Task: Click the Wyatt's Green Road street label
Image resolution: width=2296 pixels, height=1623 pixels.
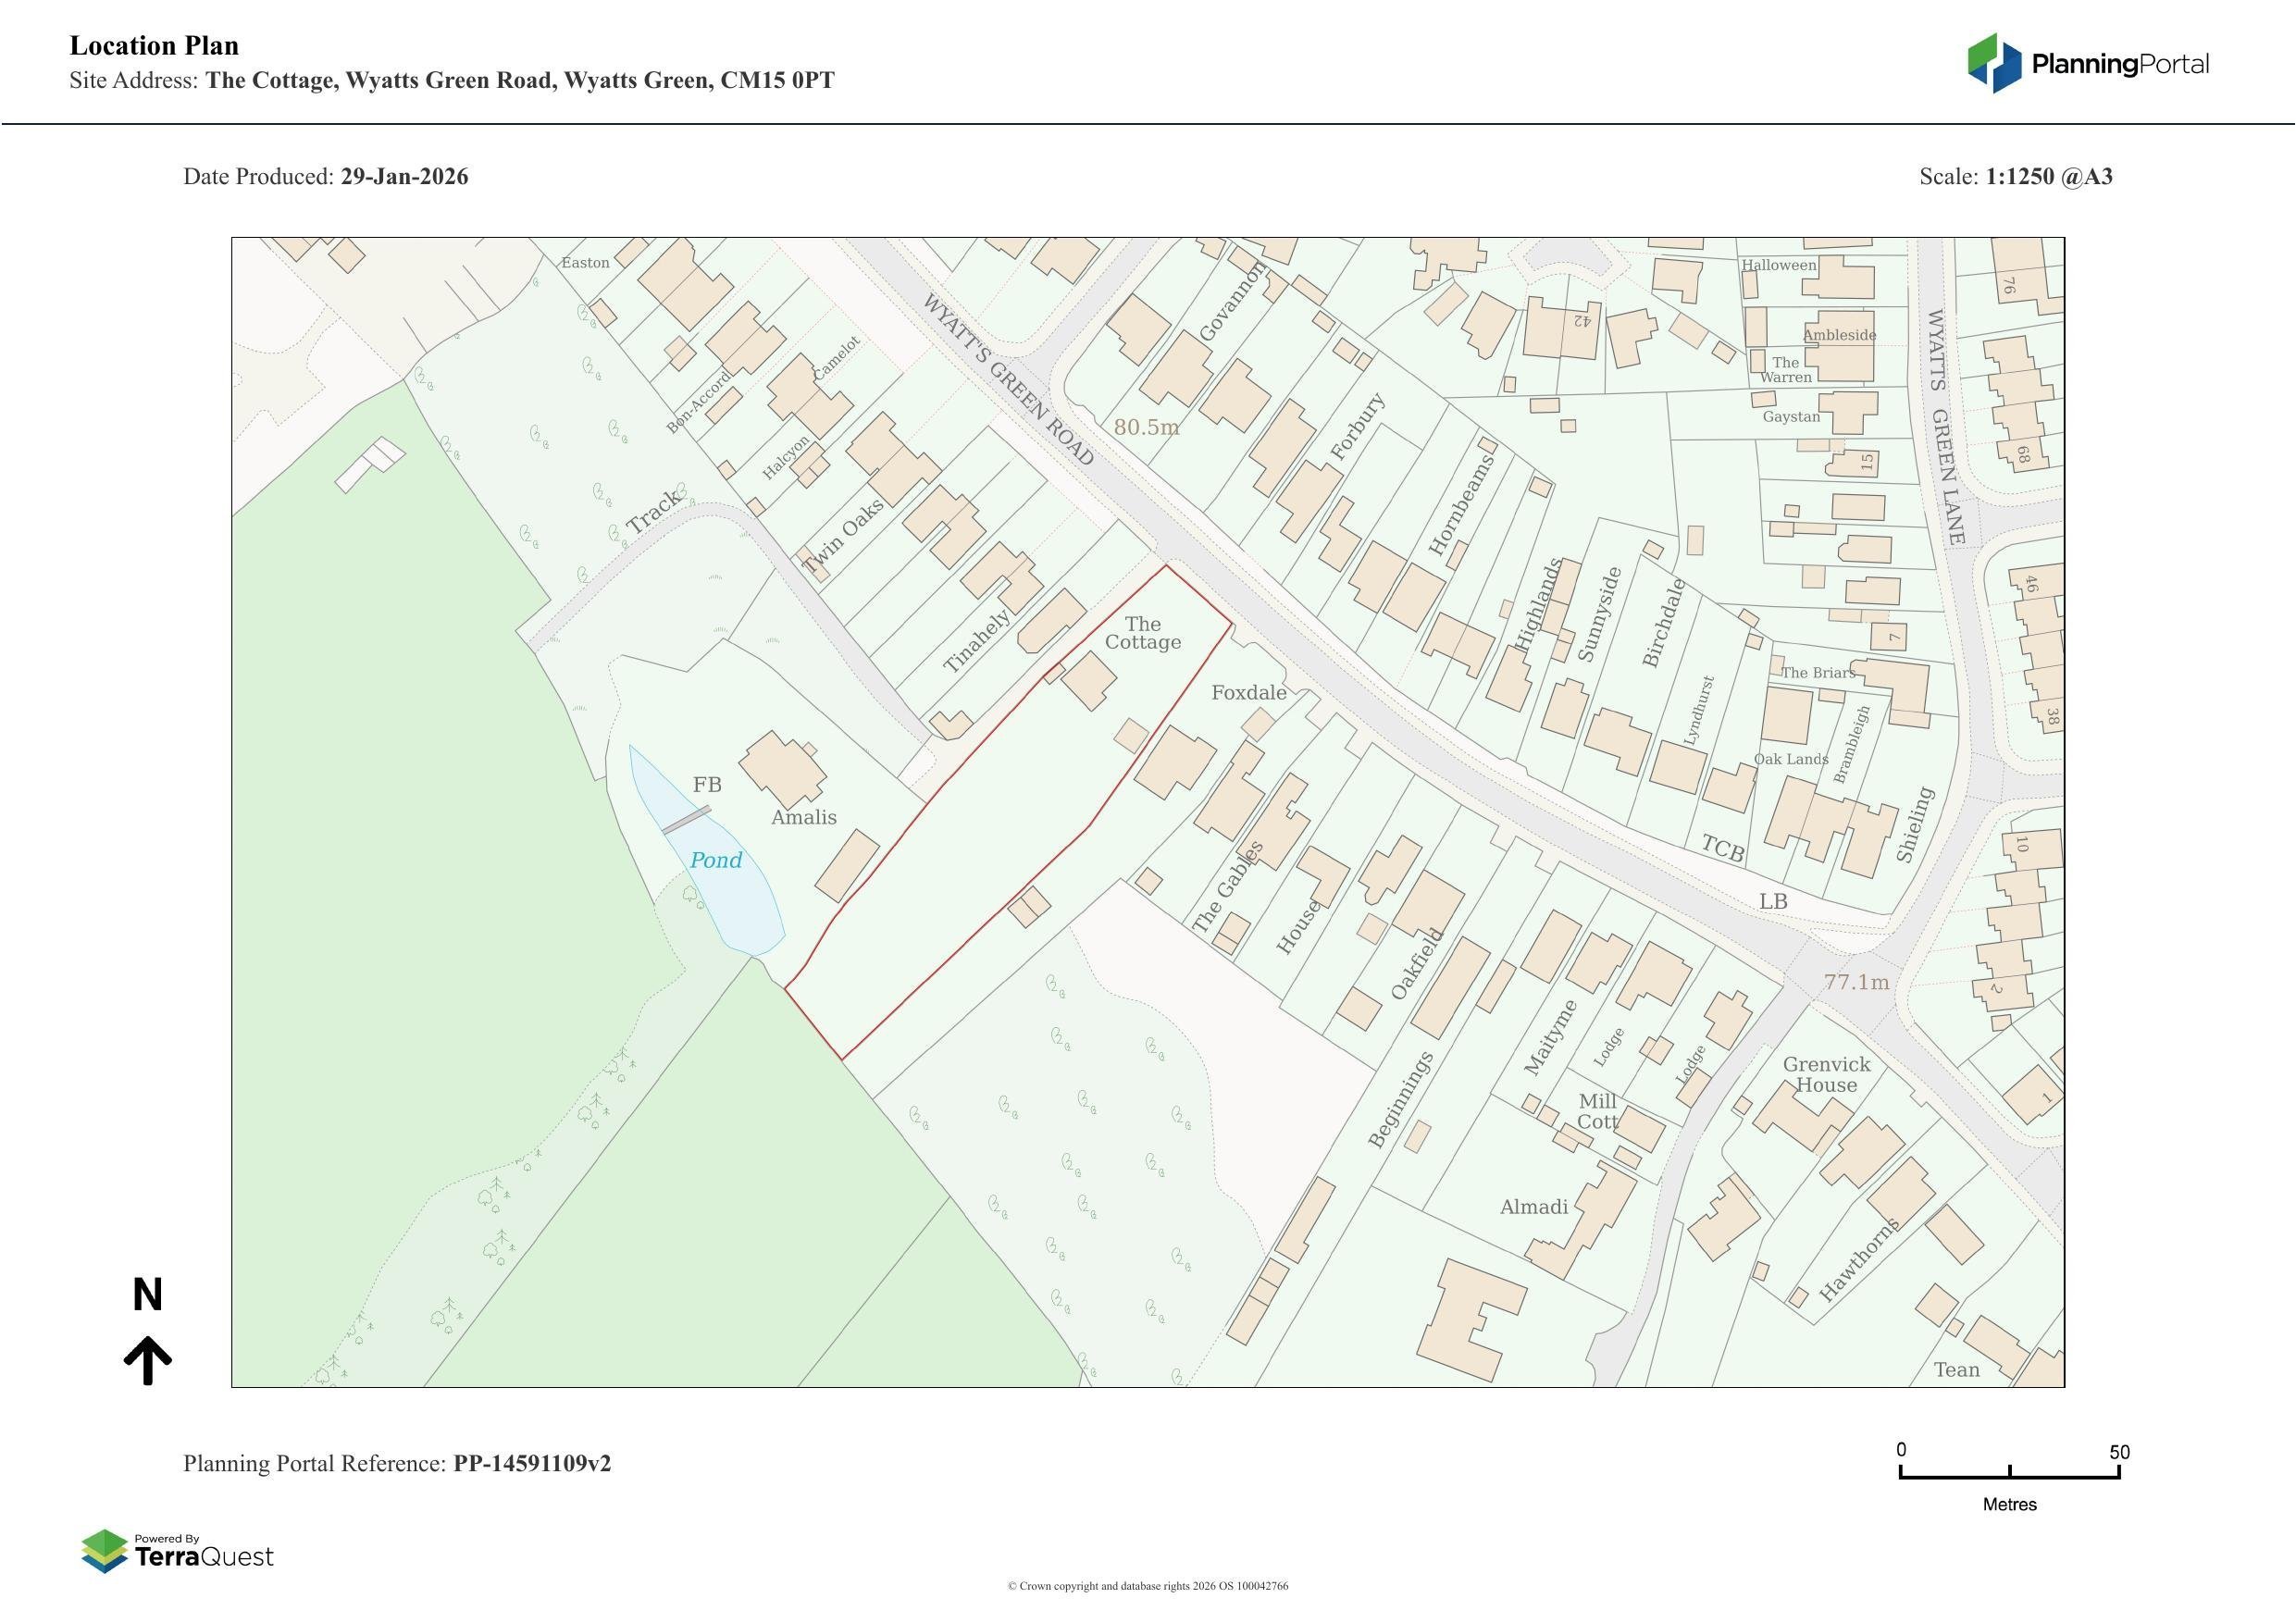Action: tap(1007, 378)
